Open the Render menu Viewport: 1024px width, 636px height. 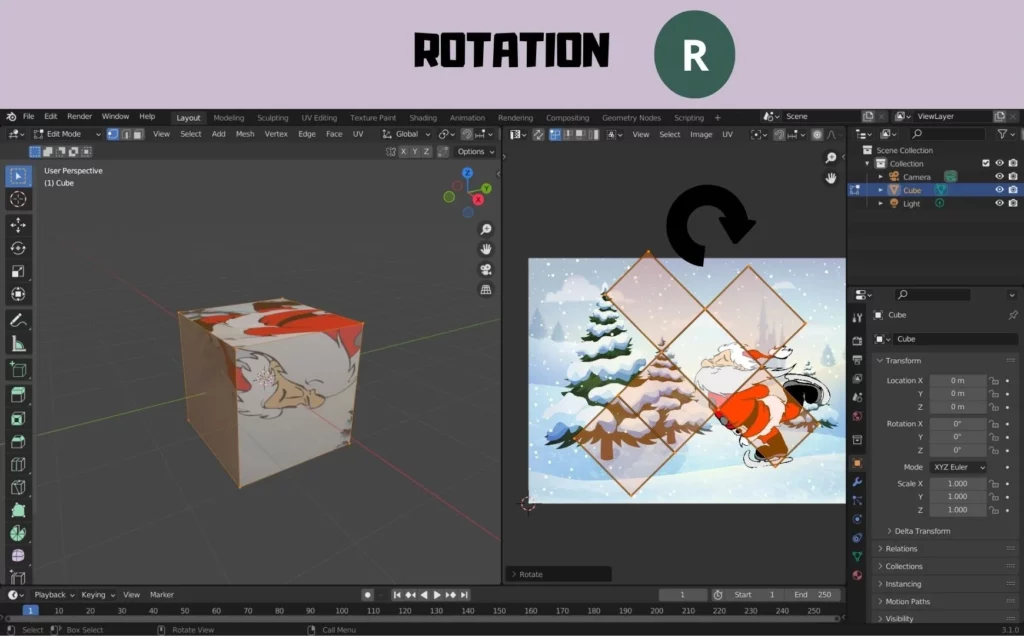click(x=80, y=116)
